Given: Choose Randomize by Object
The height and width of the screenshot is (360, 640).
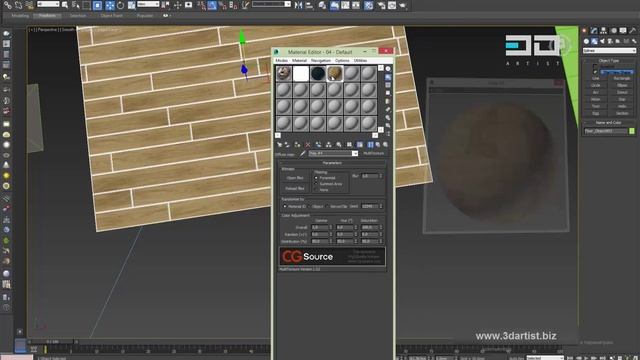Looking at the screenshot, I should (x=309, y=207).
